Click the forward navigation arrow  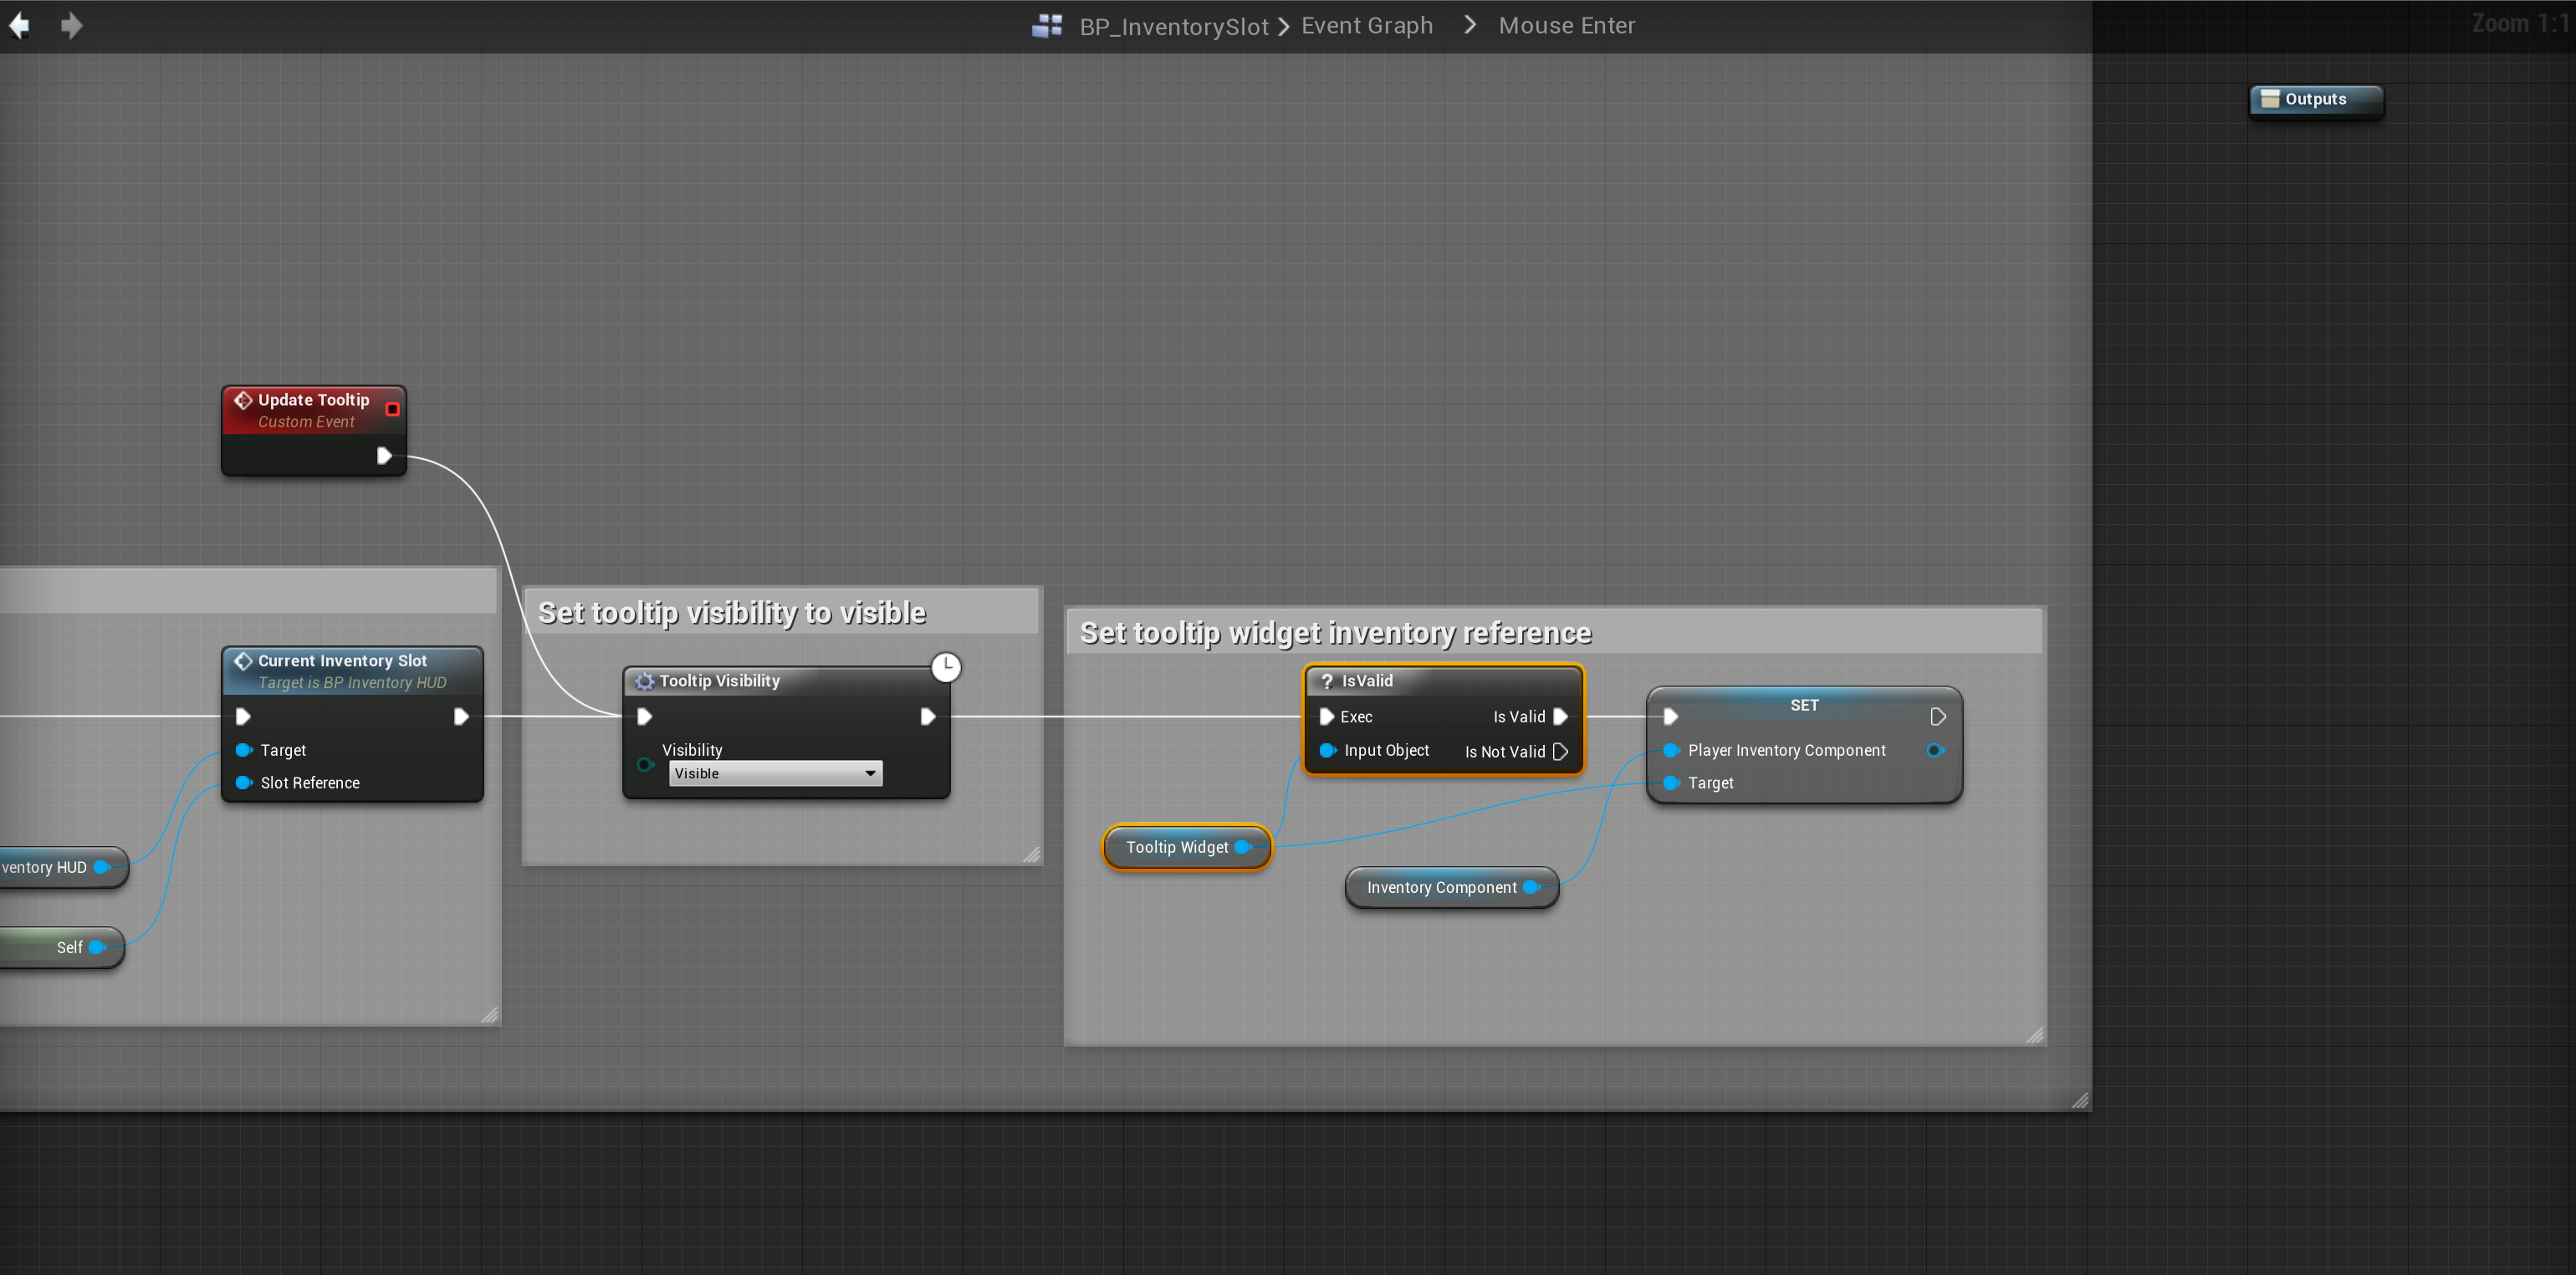tap(71, 25)
